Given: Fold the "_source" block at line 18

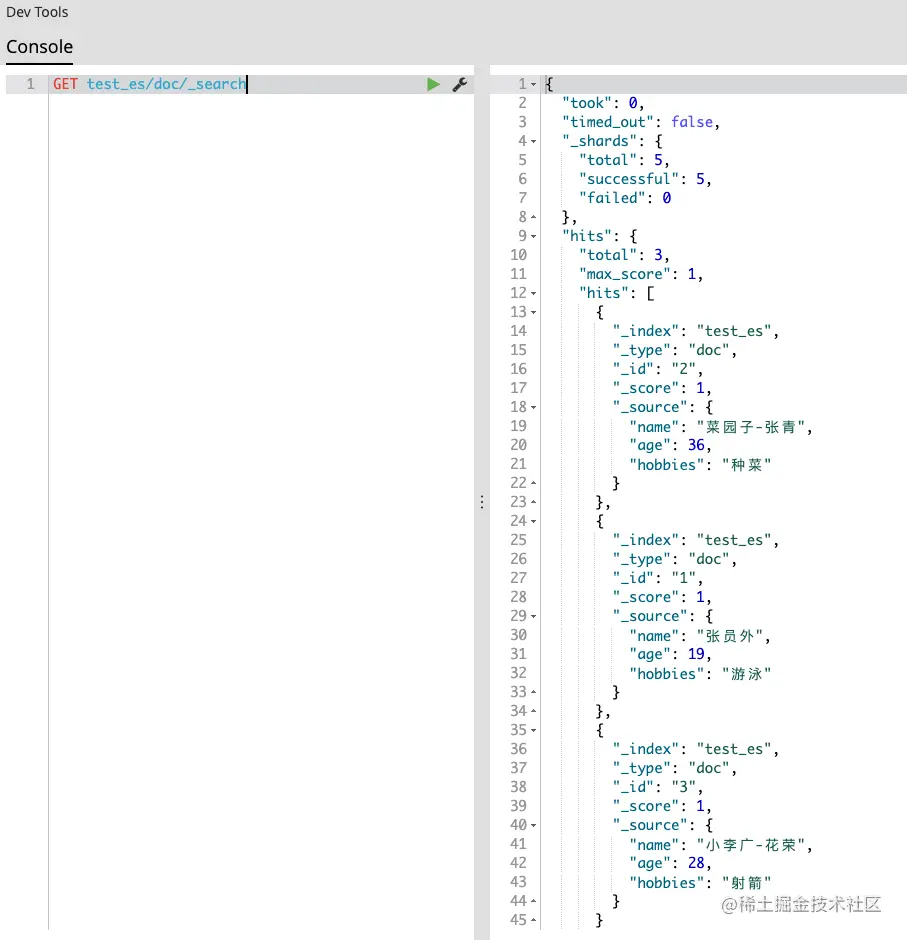Looking at the screenshot, I should (534, 408).
